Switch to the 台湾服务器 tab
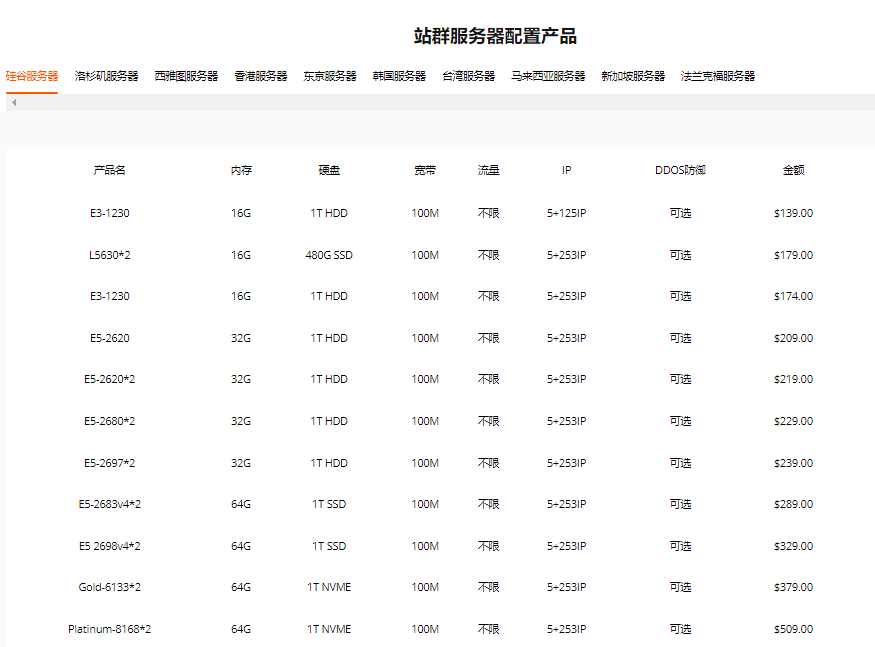Screen dimensions: 875x647 pyautogui.click(x=469, y=76)
